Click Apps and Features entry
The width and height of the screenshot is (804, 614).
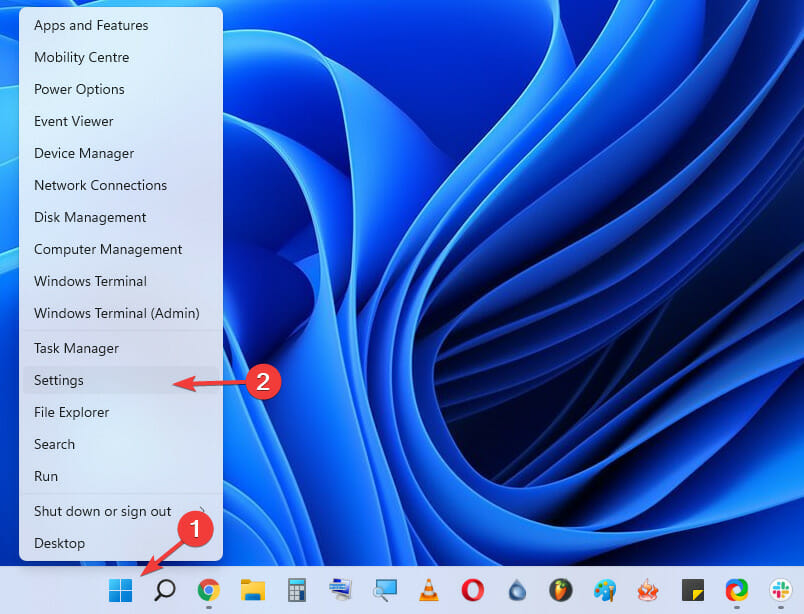tap(91, 25)
